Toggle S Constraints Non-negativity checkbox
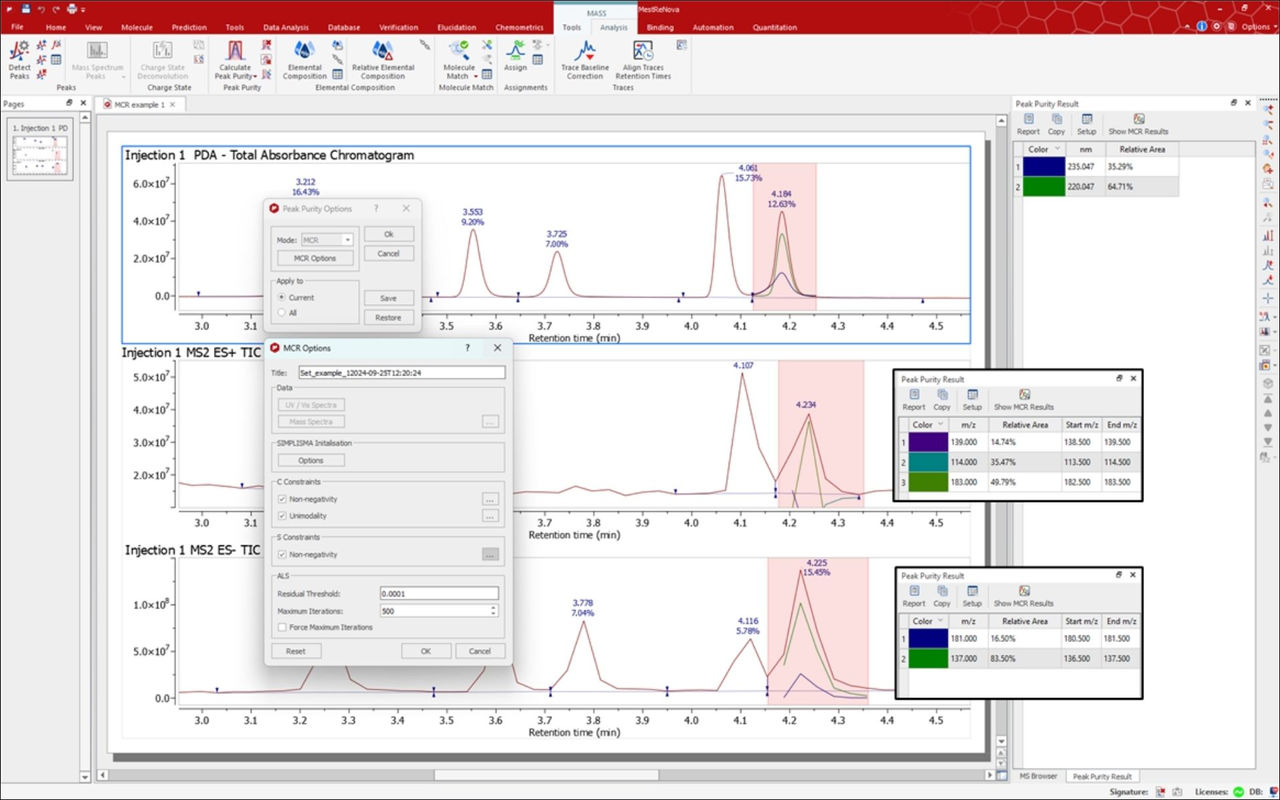This screenshot has width=1280, height=800. tap(282, 554)
